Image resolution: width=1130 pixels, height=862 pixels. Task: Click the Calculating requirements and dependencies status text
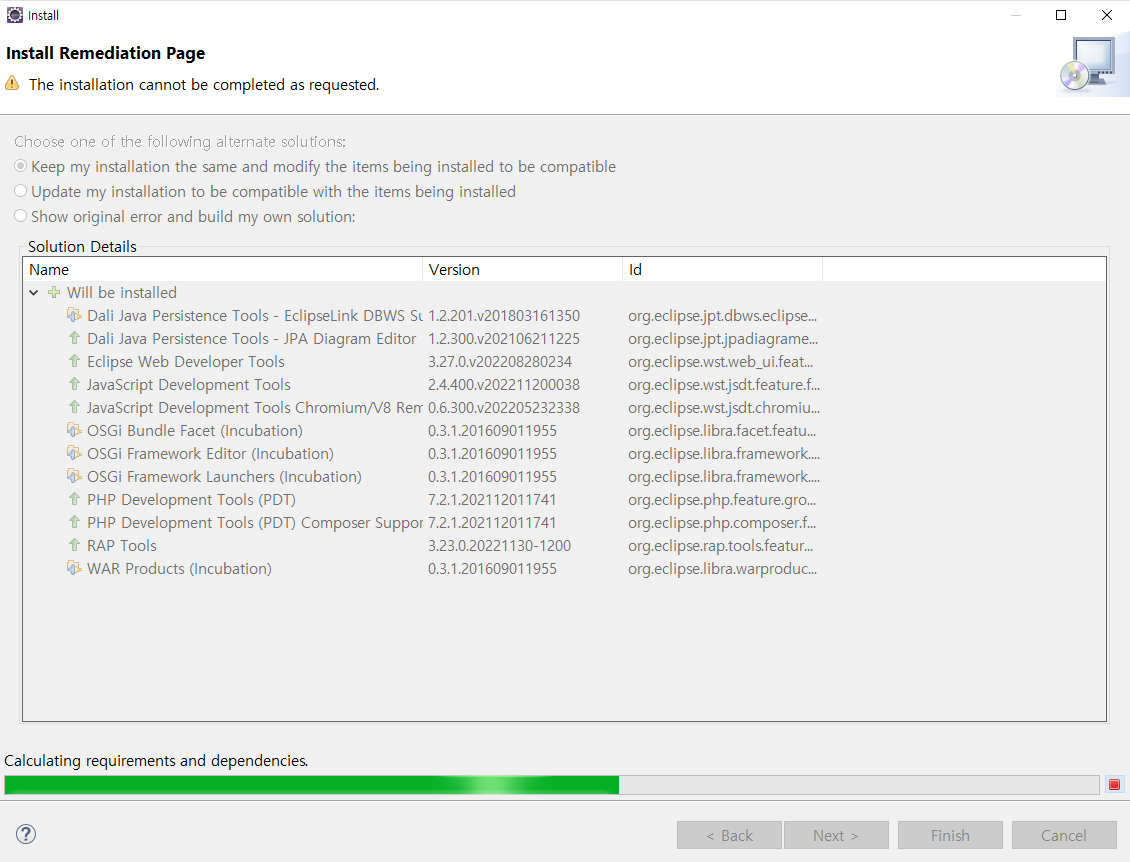[156, 760]
